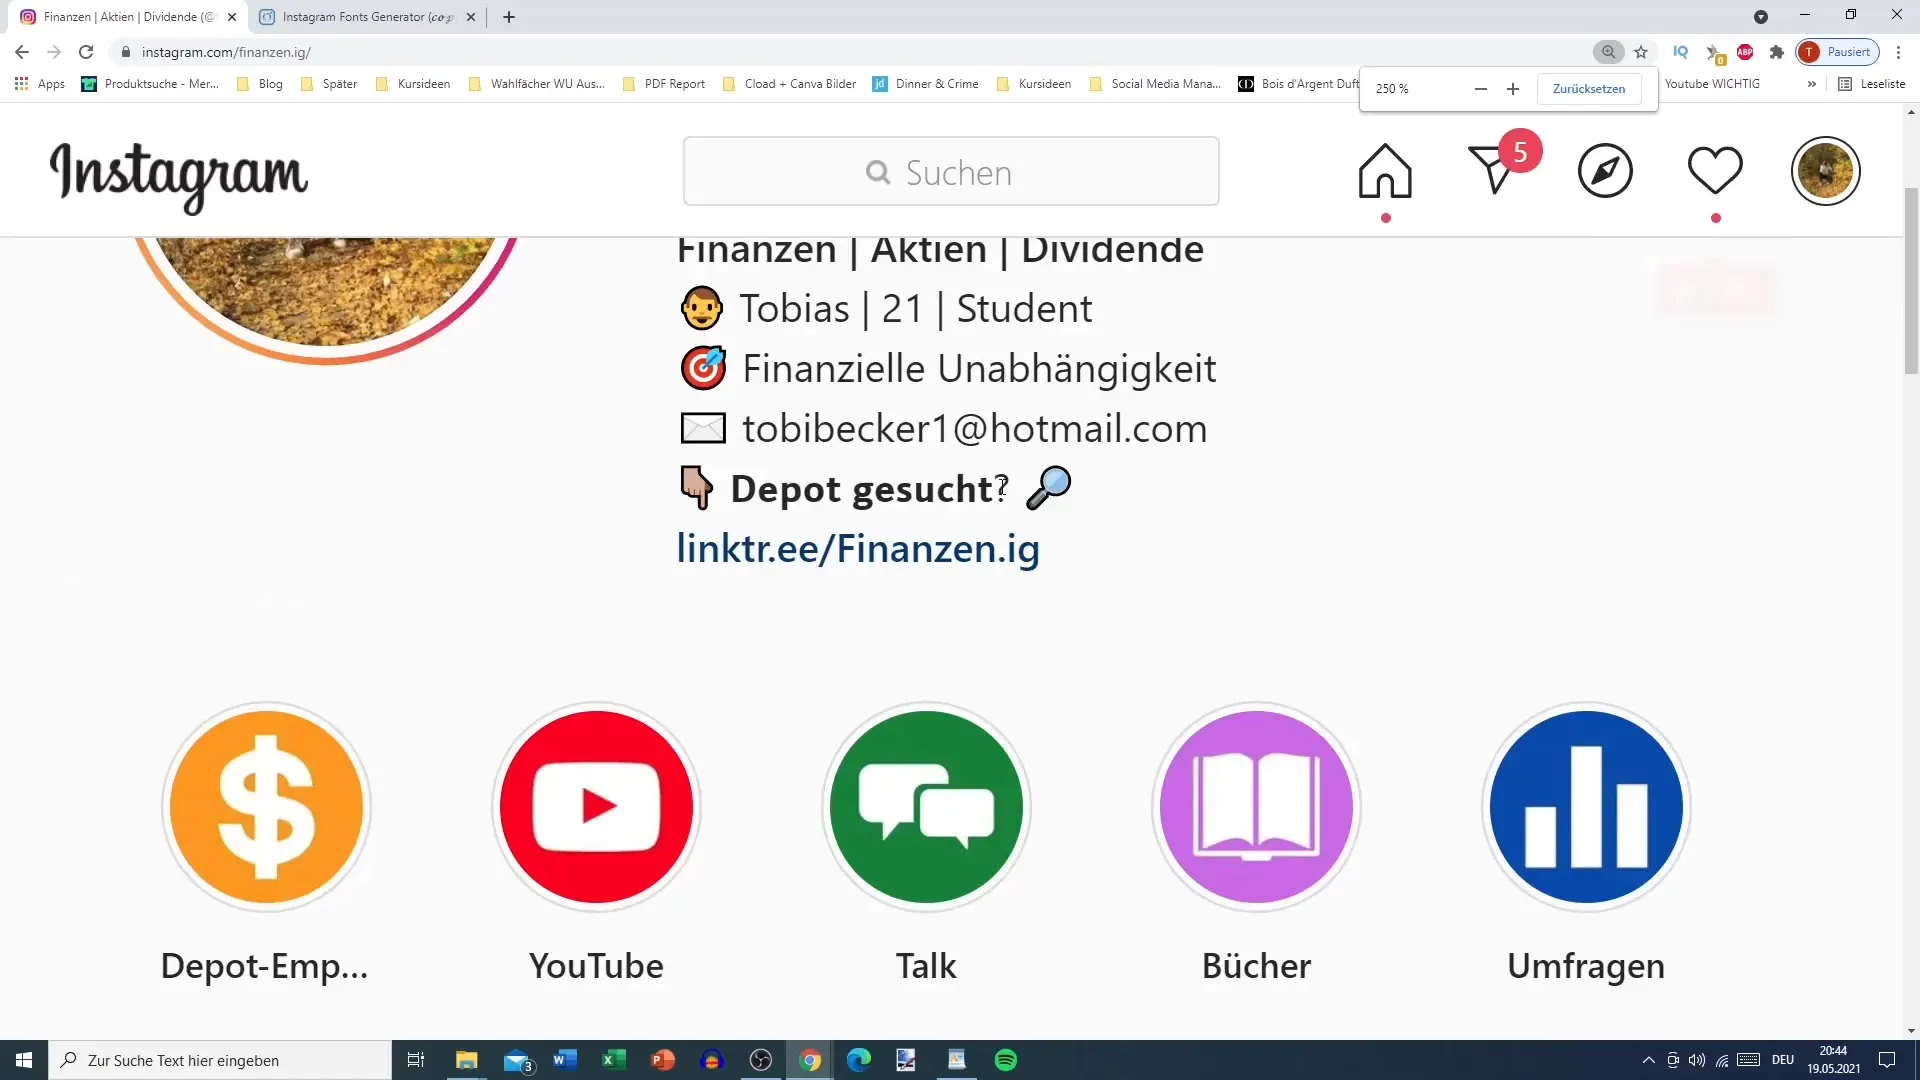Decrease zoom with minus button

(1481, 89)
